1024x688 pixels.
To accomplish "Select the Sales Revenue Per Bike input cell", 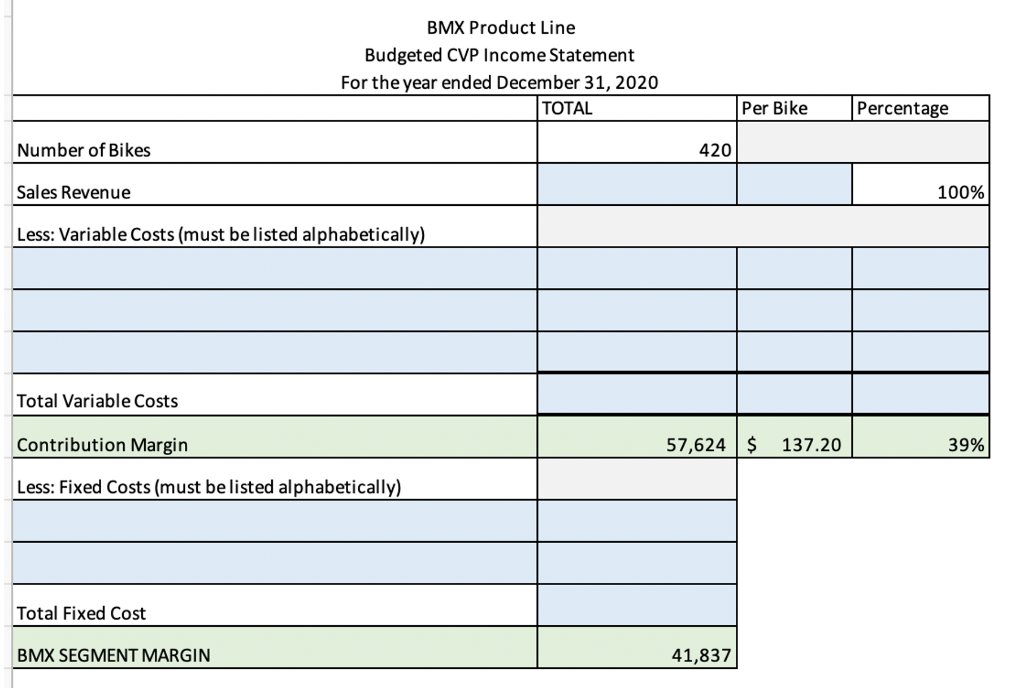I will coord(794,184).
